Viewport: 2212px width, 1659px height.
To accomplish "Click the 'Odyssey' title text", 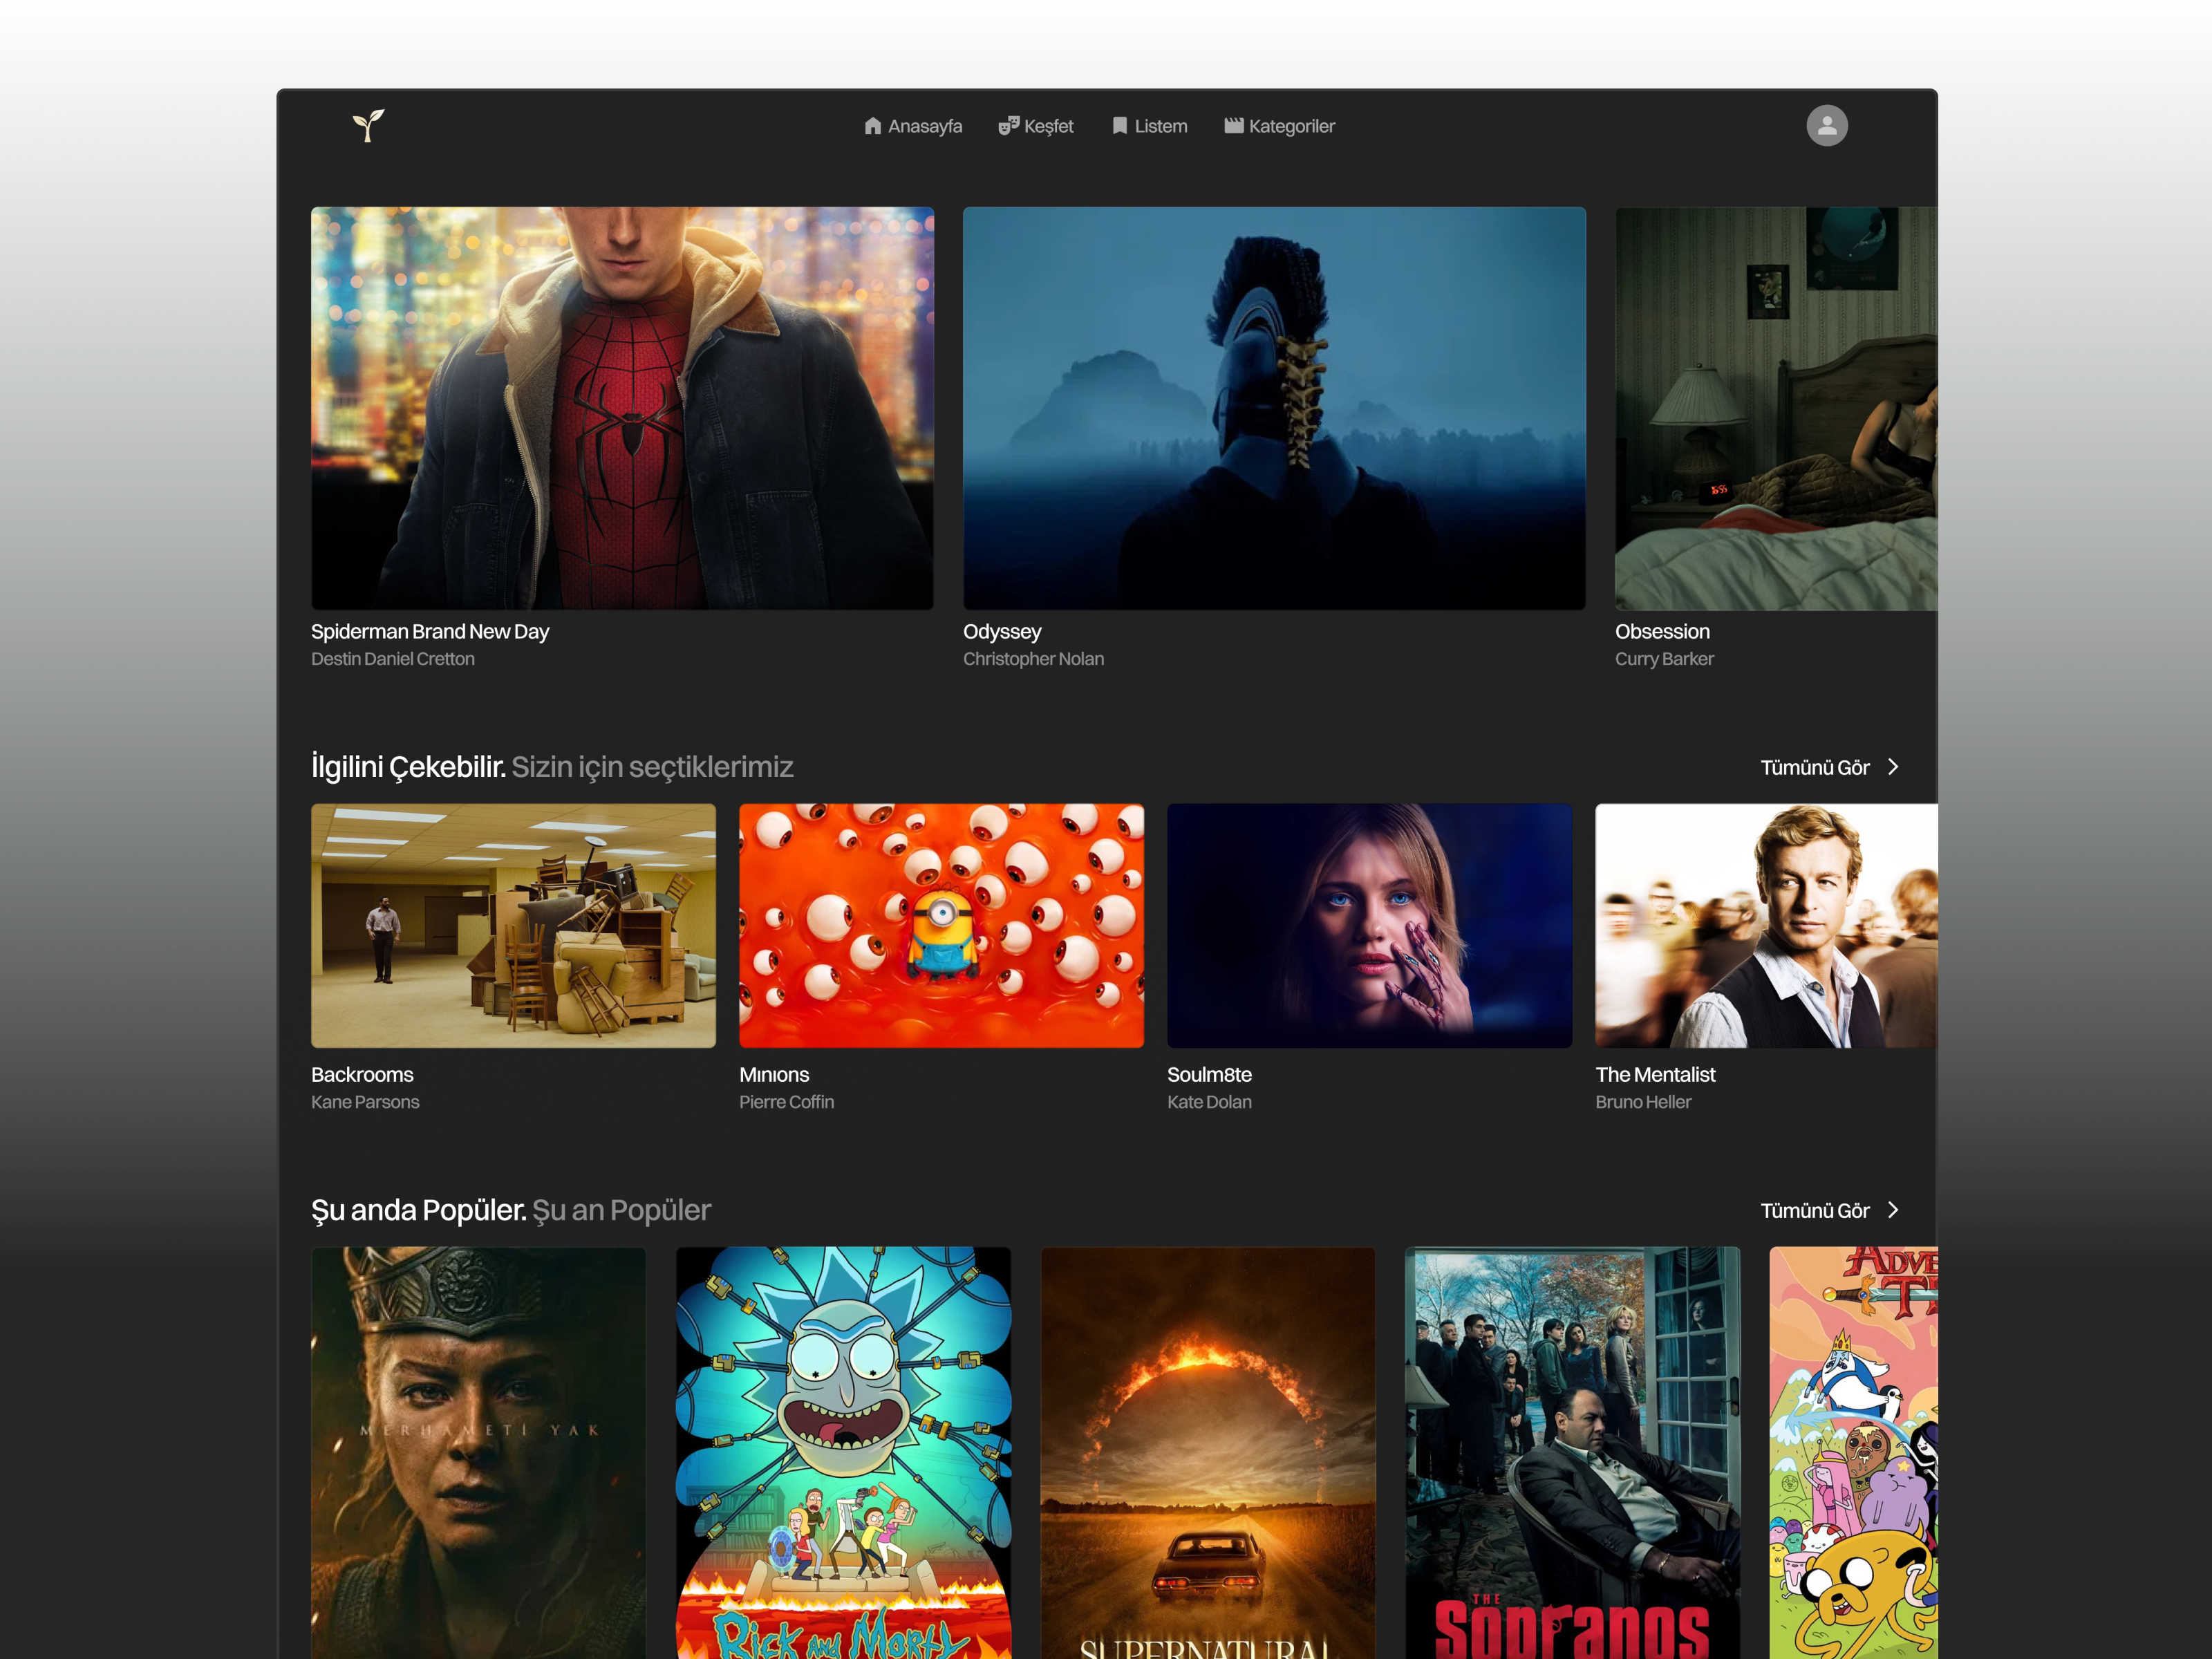I will (1002, 631).
